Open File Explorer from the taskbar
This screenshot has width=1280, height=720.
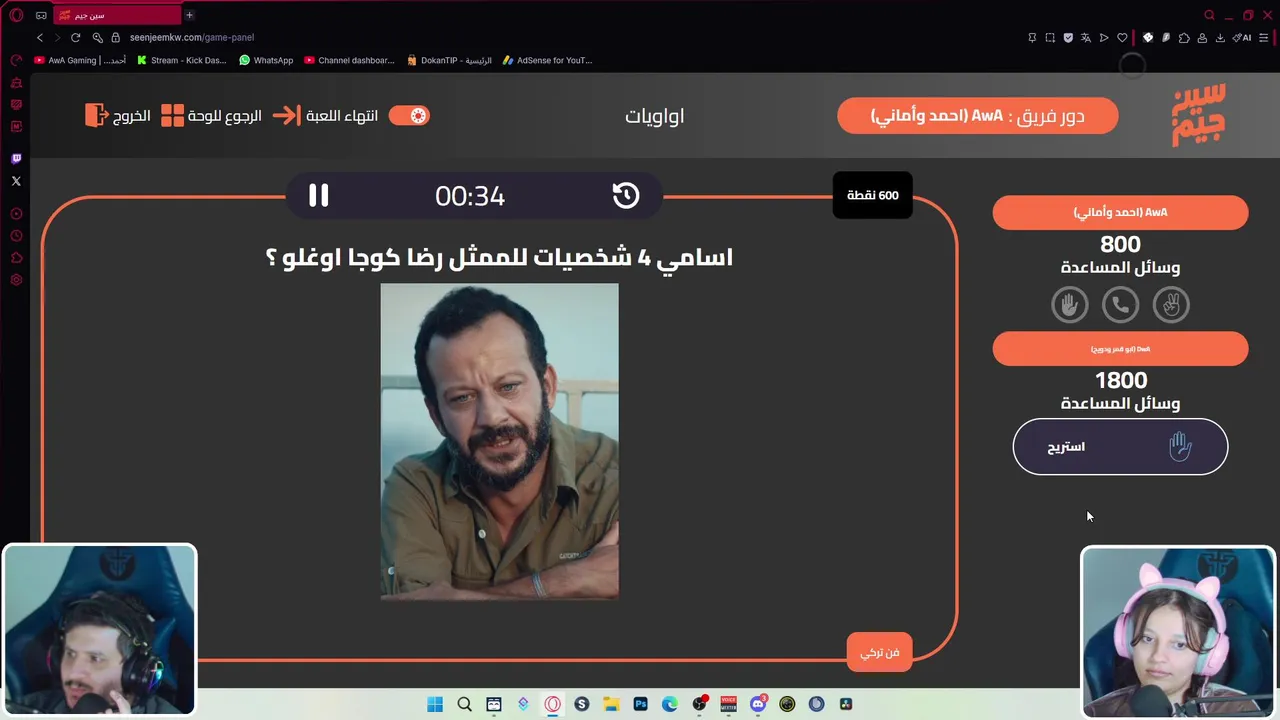[611, 704]
